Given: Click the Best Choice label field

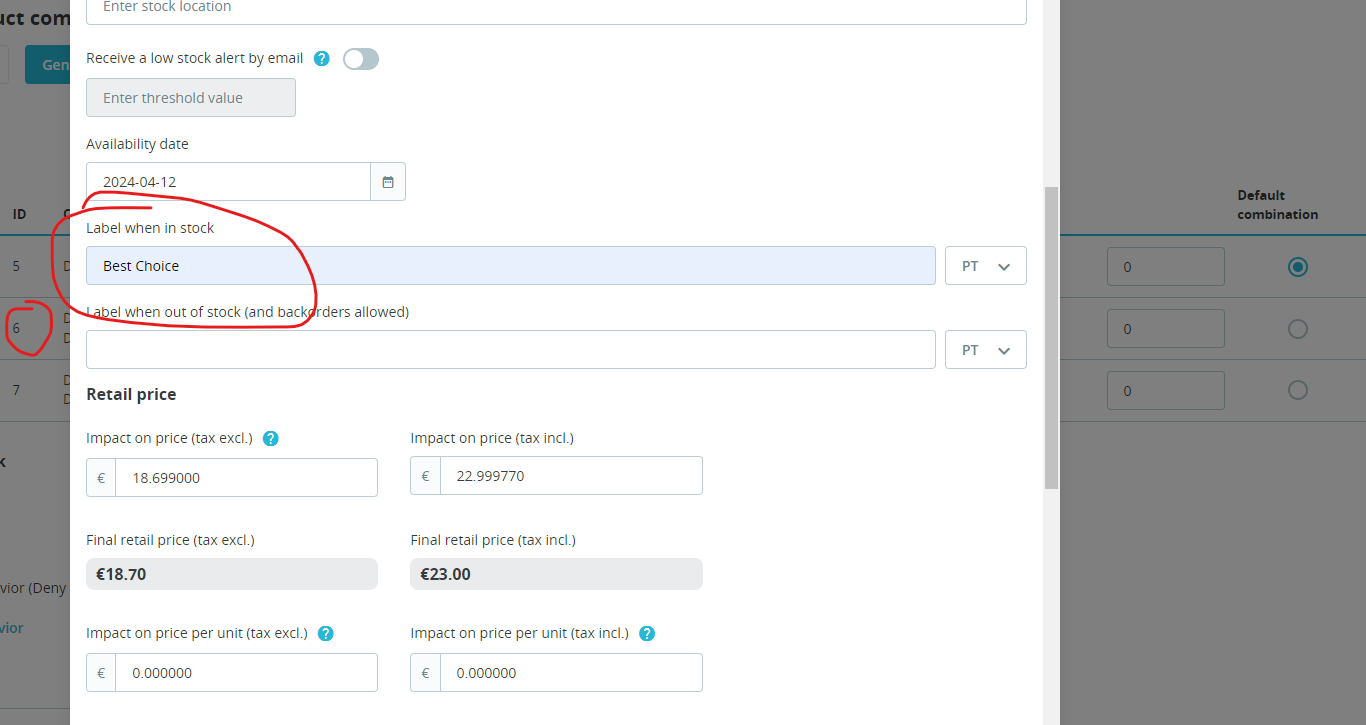Looking at the screenshot, I should 510,266.
